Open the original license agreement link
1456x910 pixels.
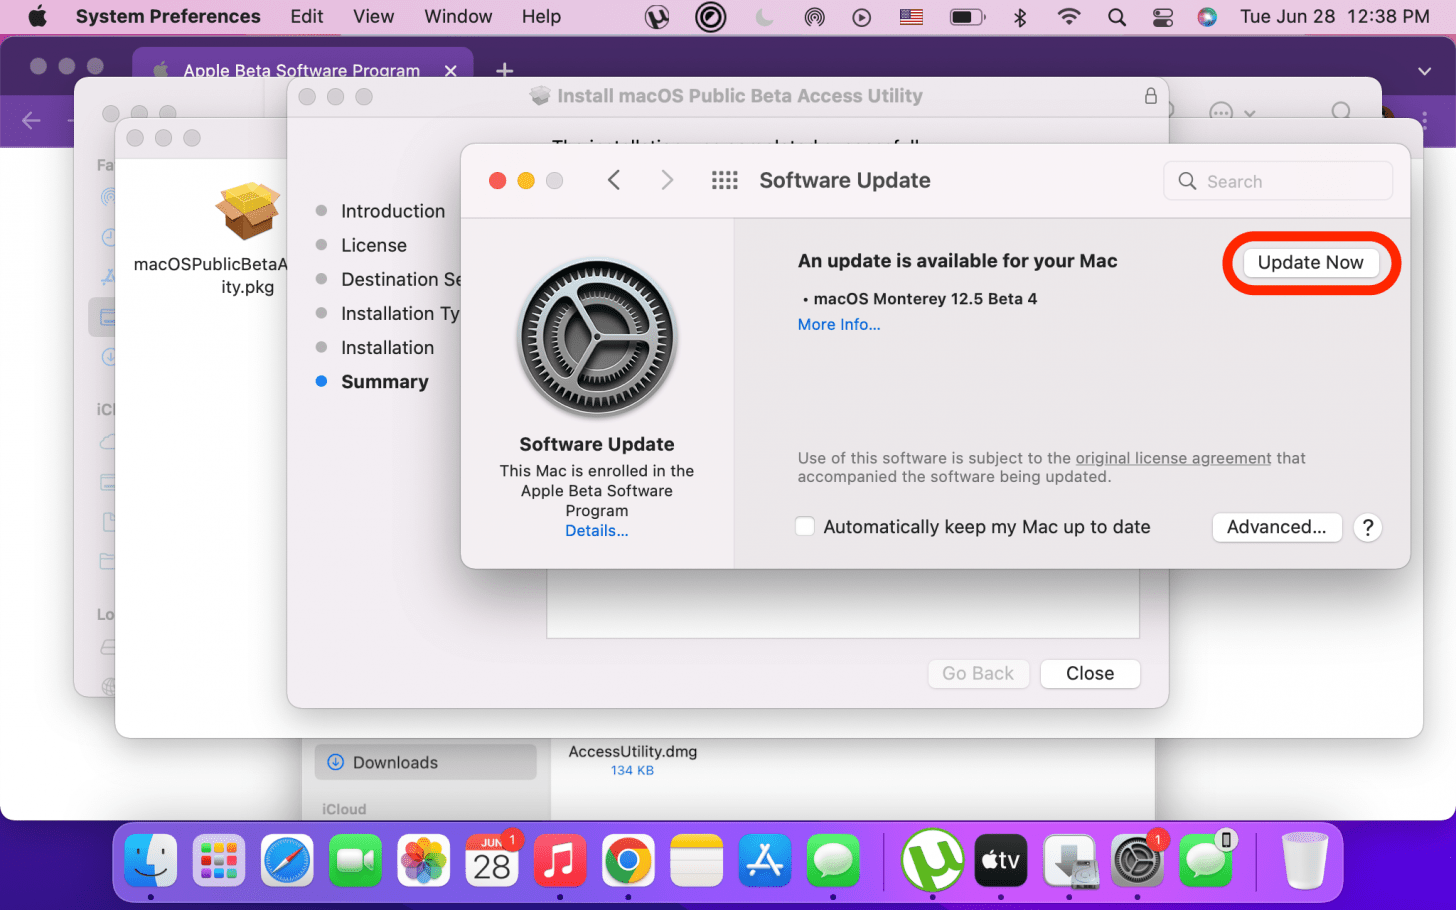coord(1173,458)
